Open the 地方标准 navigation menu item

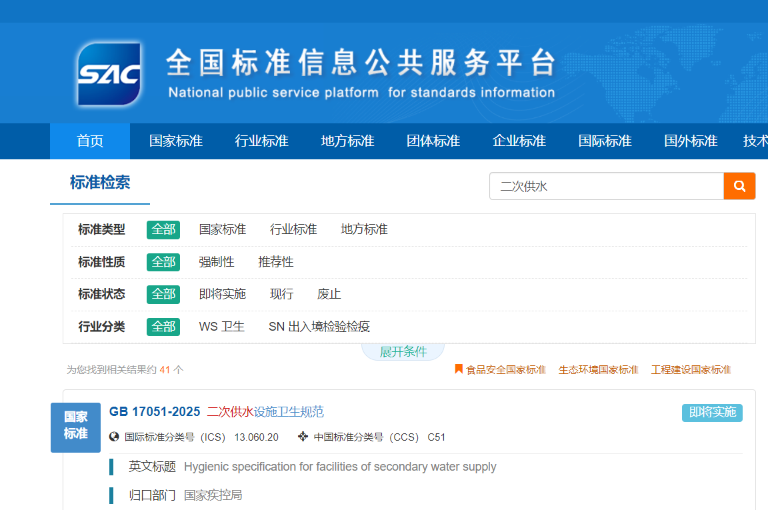point(347,141)
